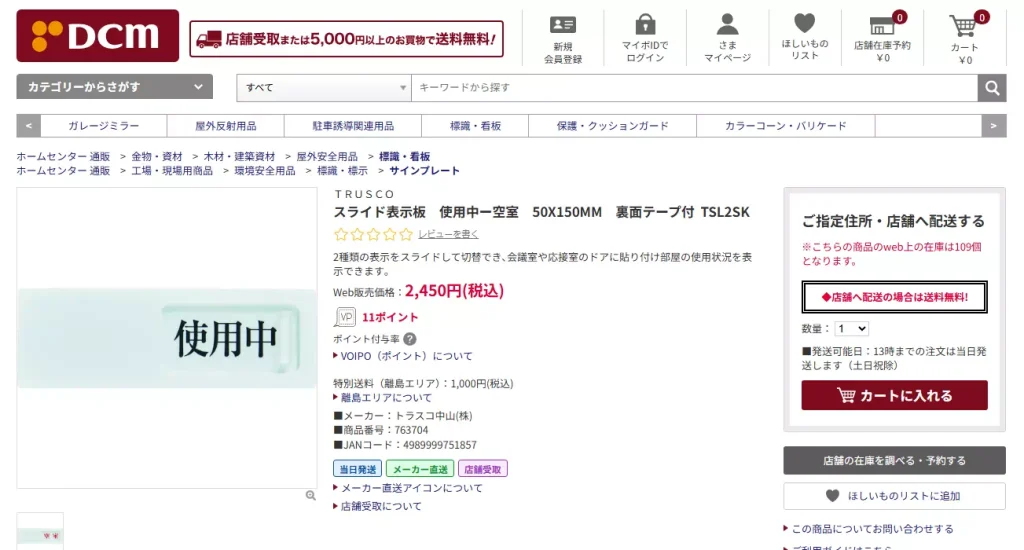Open the すべて search category dropdown

coord(324,88)
